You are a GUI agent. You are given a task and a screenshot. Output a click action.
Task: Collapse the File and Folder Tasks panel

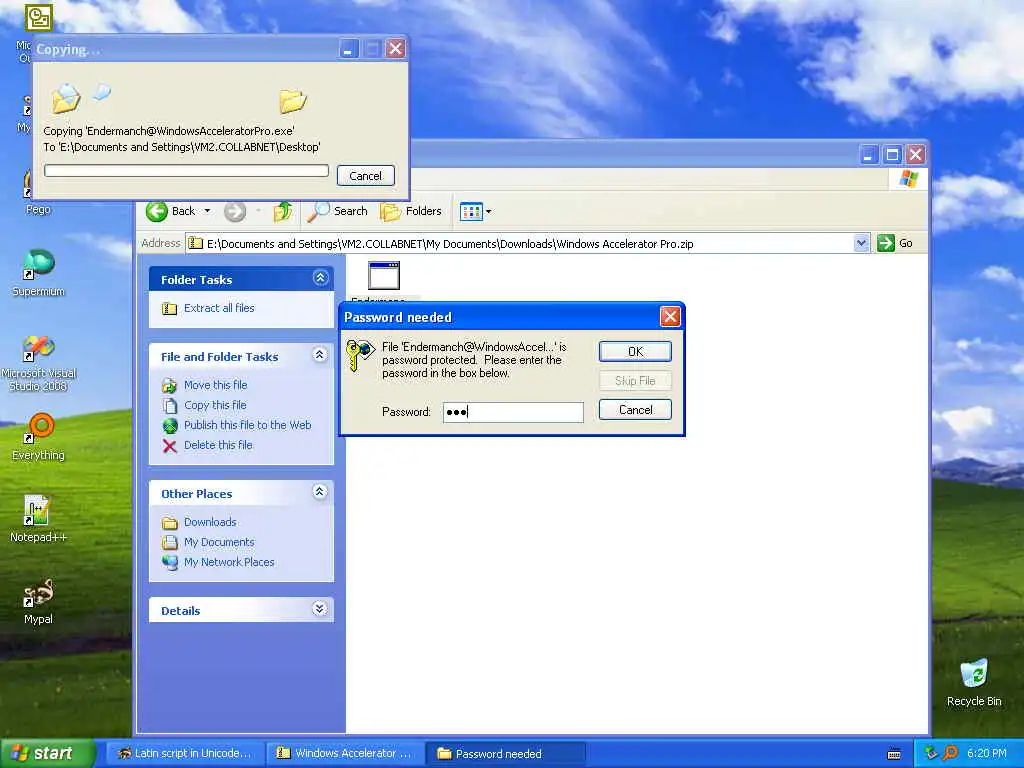tap(320, 355)
